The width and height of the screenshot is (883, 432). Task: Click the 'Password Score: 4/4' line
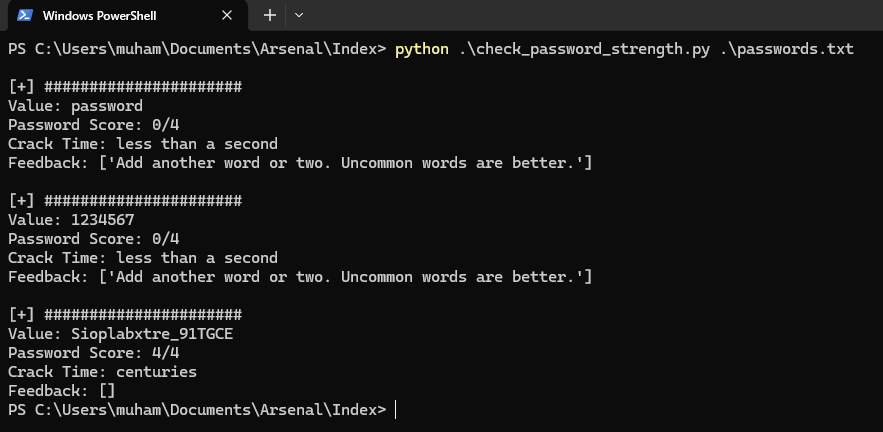pyautogui.click(x=94, y=353)
